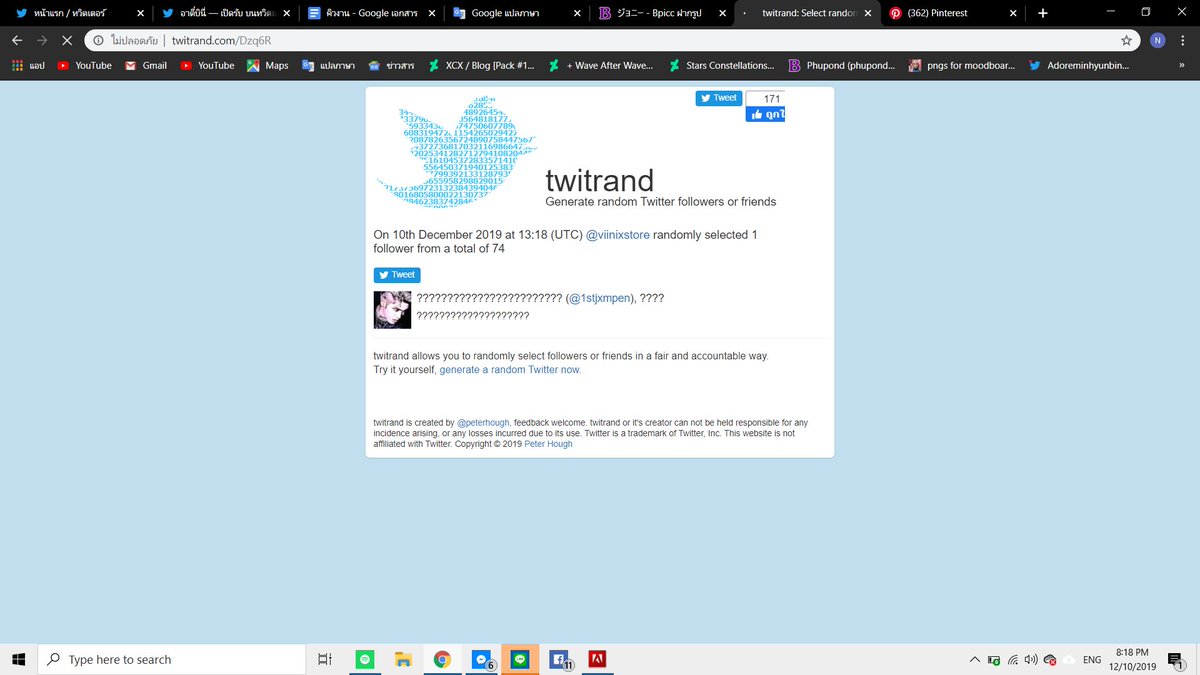Open the Action Center notifications icon
Screen dimensions: 1200x675
tap(1175, 659)
